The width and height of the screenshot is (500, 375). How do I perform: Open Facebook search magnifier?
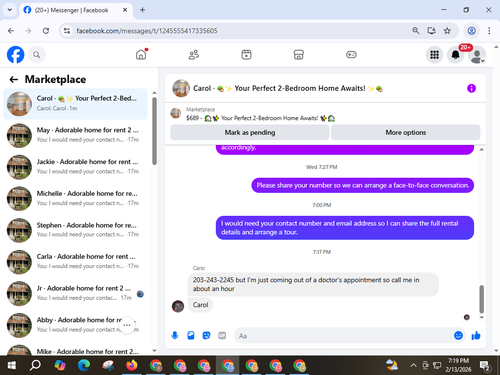pyautogui.click(x=37, y=55)
